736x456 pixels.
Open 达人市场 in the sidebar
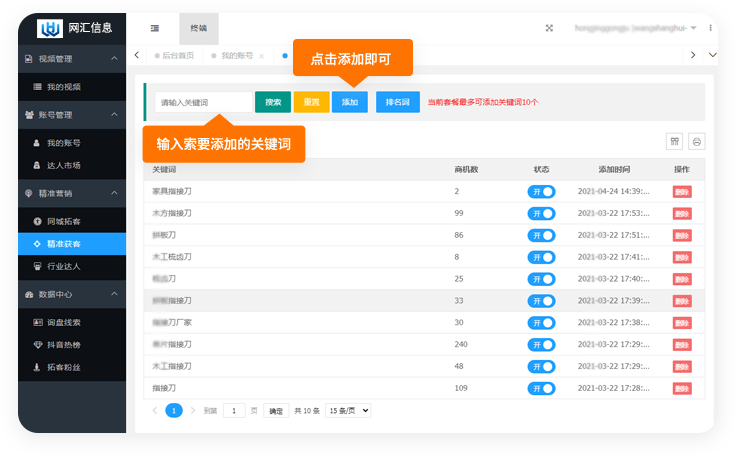coord(64,165)
